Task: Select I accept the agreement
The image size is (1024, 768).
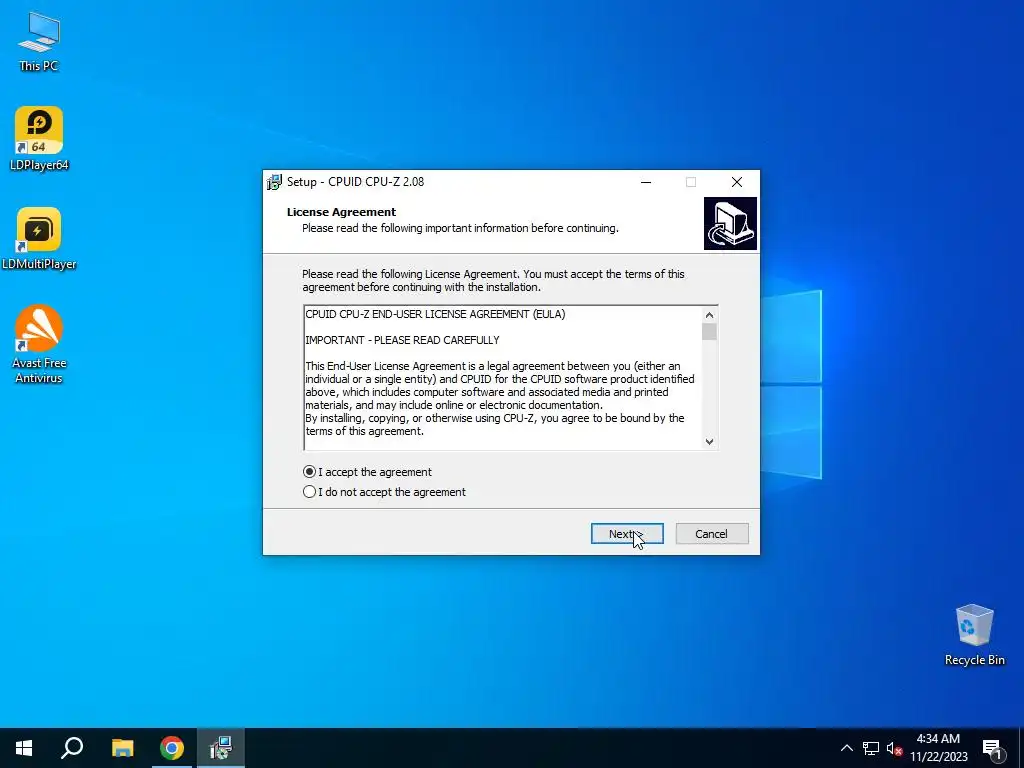Action: (x=368, y=472)
